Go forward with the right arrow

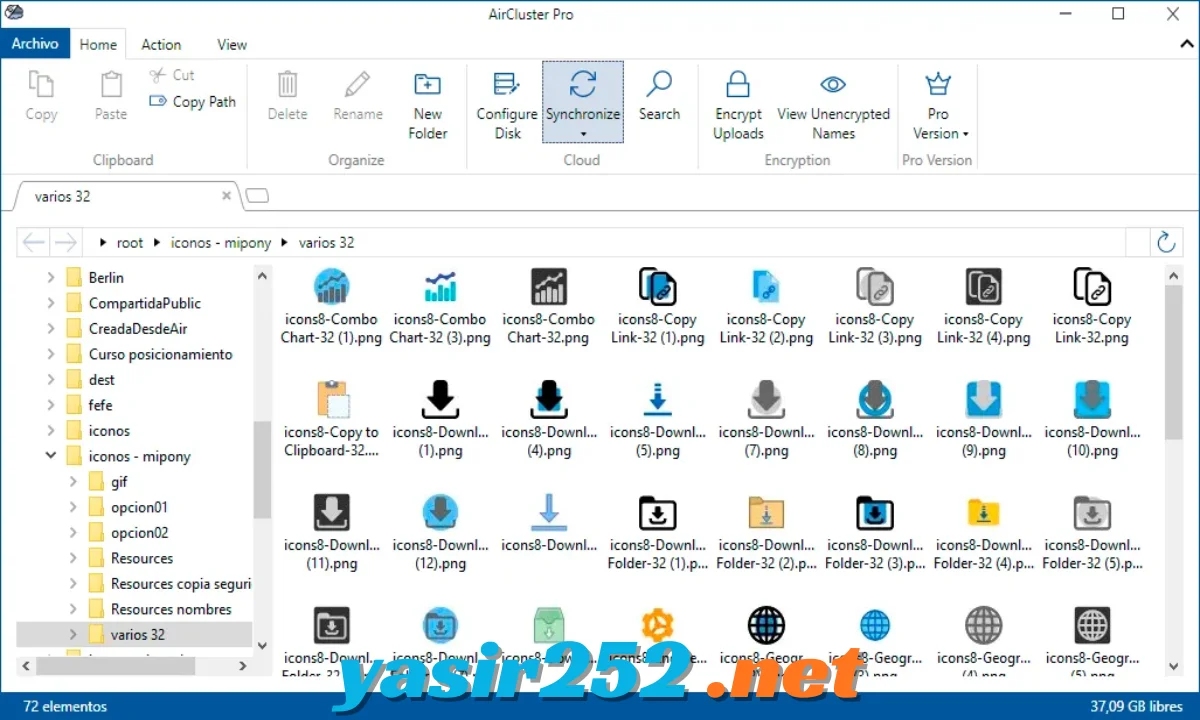point(66,242)
